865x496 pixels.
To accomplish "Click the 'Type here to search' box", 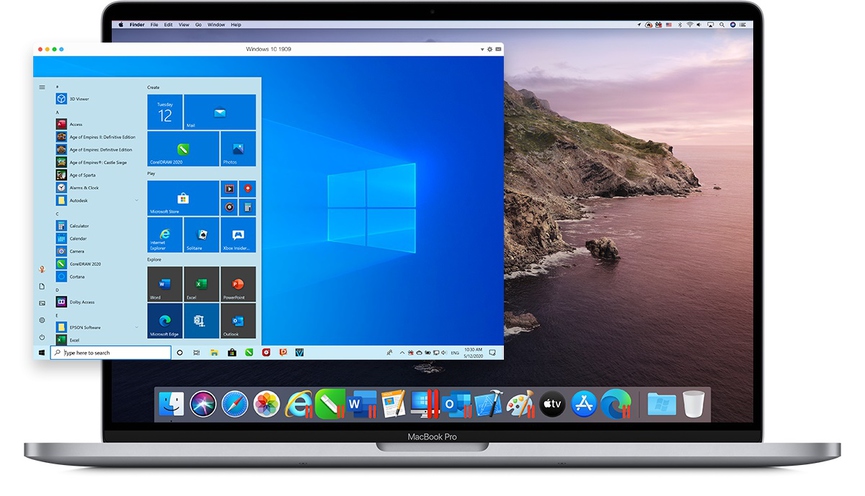I will 110,353.
